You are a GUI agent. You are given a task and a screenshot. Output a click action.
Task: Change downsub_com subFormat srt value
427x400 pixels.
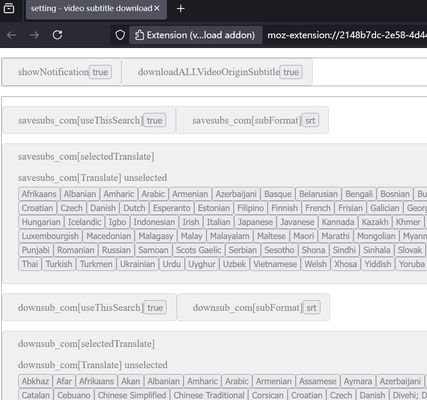point(311,307)
